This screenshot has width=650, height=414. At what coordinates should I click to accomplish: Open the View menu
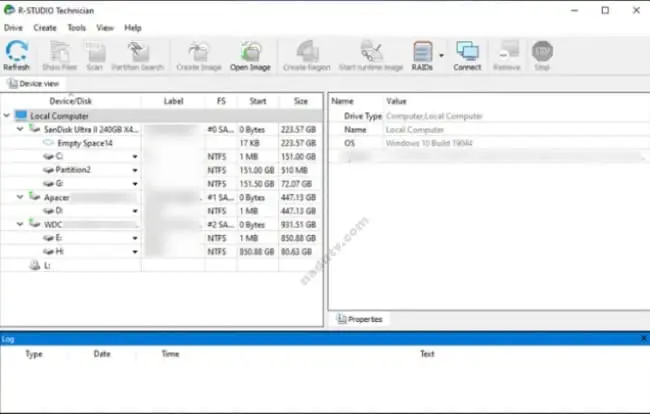click(x=105, y=28)
